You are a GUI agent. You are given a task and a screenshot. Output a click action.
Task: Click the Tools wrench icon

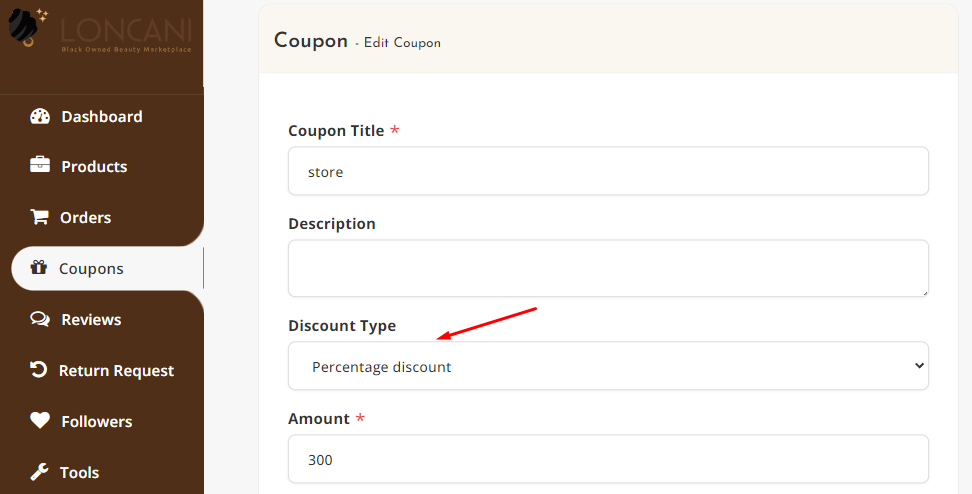coord(39,472)
